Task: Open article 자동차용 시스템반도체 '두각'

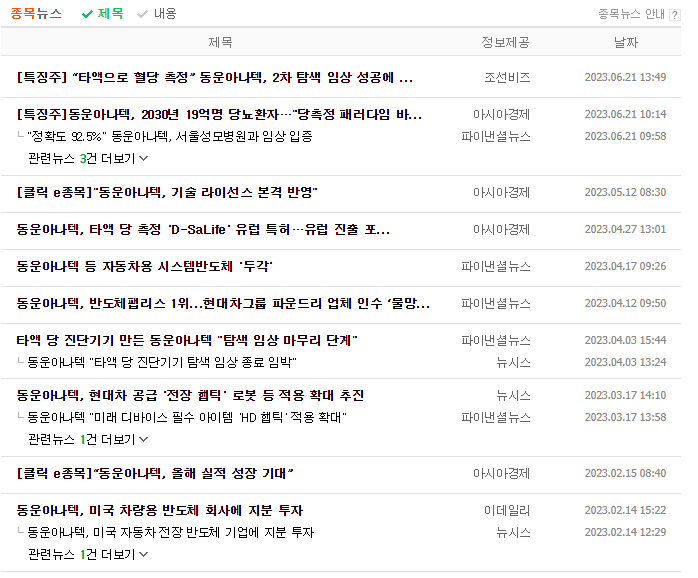Action: [144, 266]
